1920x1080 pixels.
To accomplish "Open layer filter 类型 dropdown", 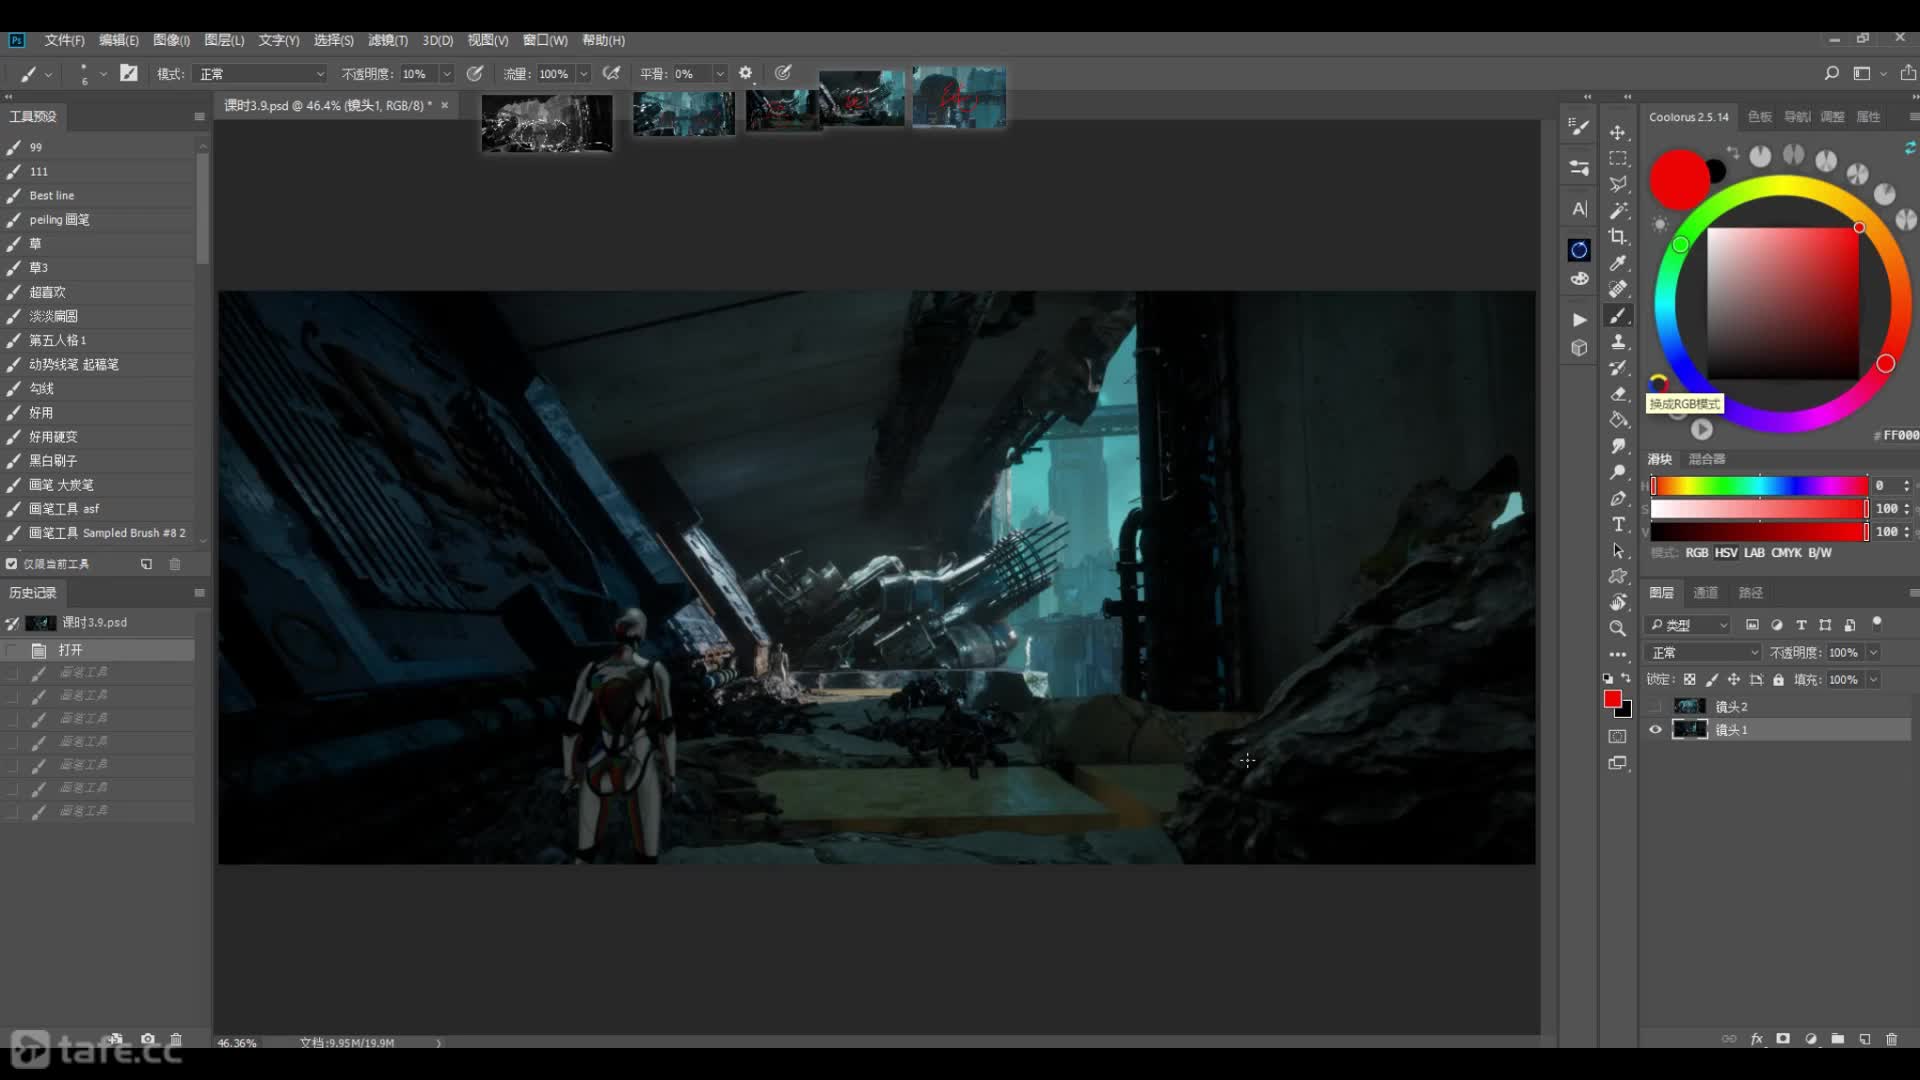I will click(1688, 625).
